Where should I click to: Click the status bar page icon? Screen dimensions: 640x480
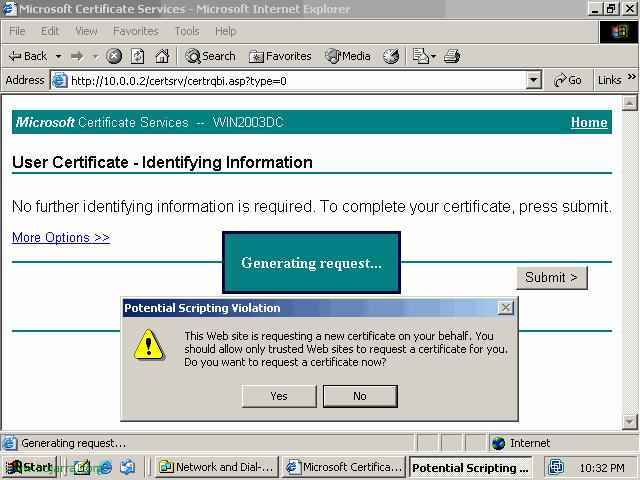[x=9, y=443]
